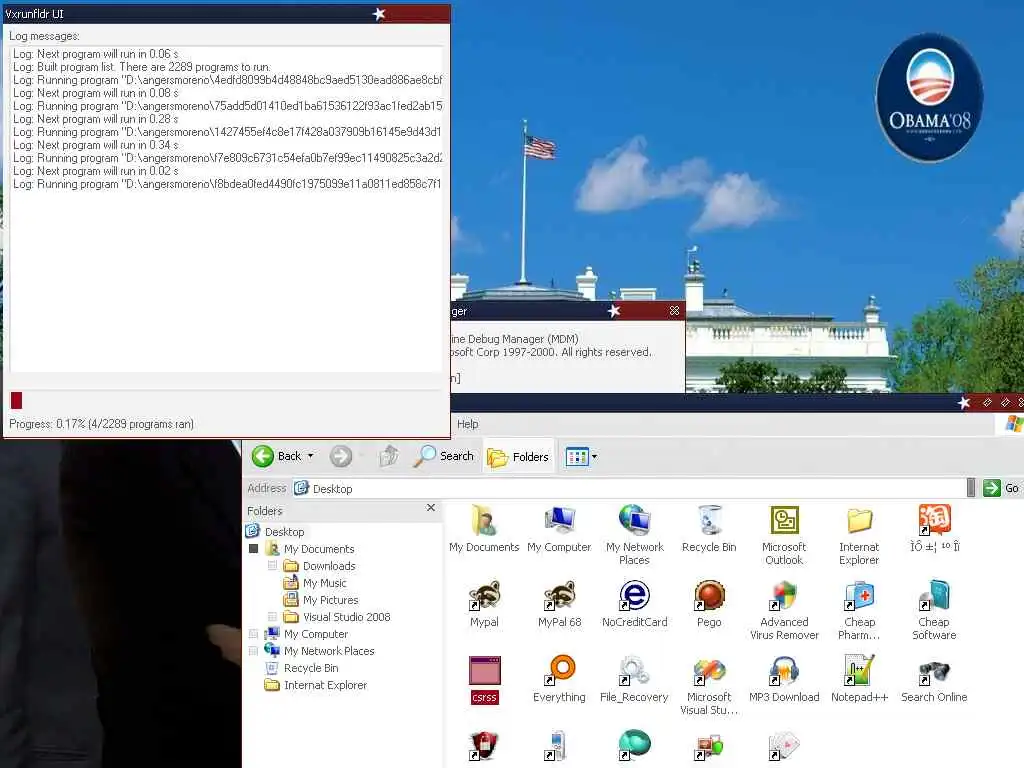This screenshot has height=768, width=1024.
Task: Open the teal sphere shortcut icon
Action: click(634, 746)
